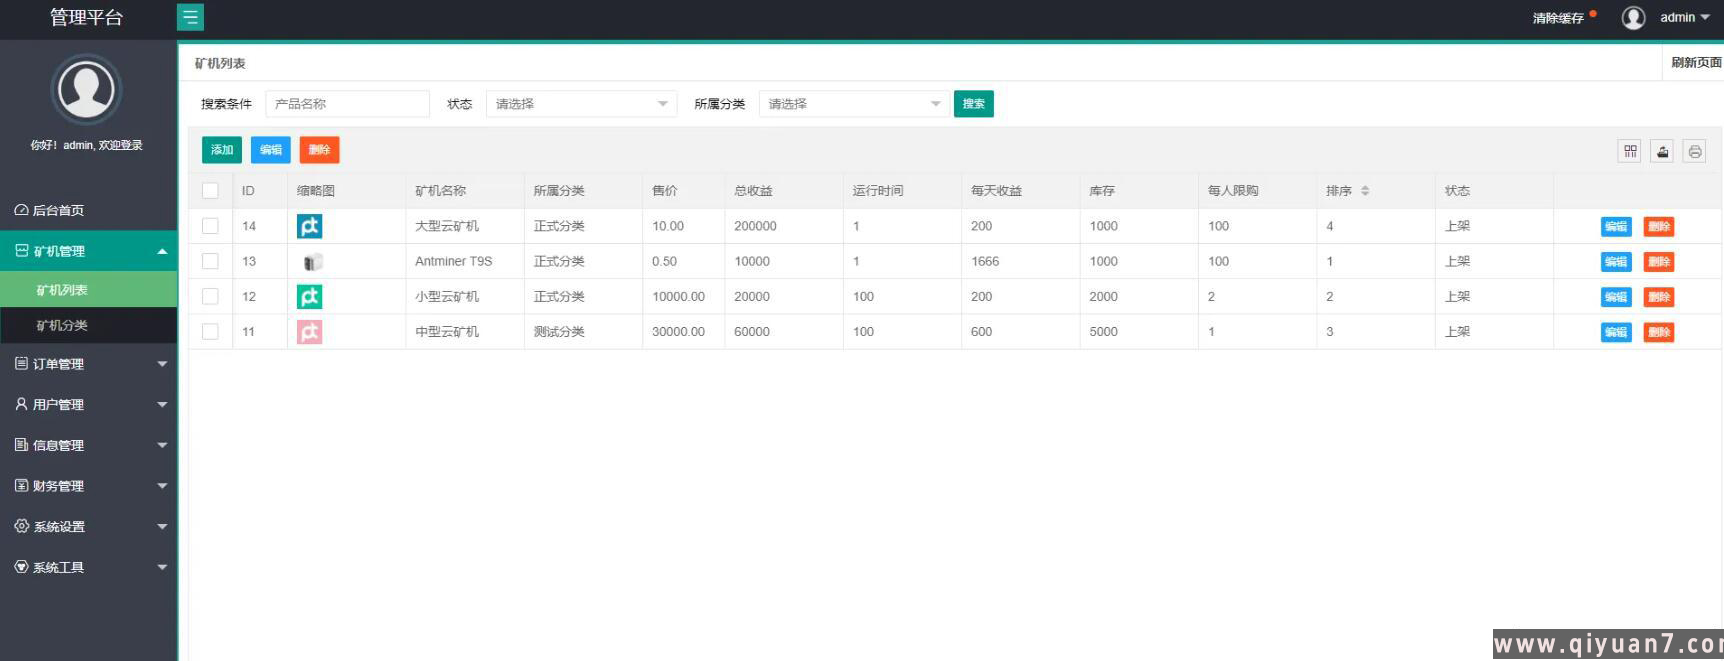Open thumbnail of Antminer T9S
This screenshot has width=1724, height=661.
coord(312,262)
